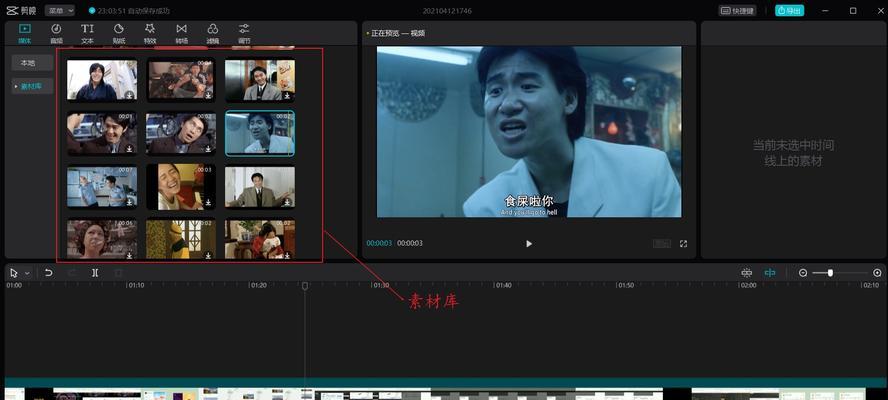
Task: Download the shocked face man clip
Action: [x=208, y=148]
